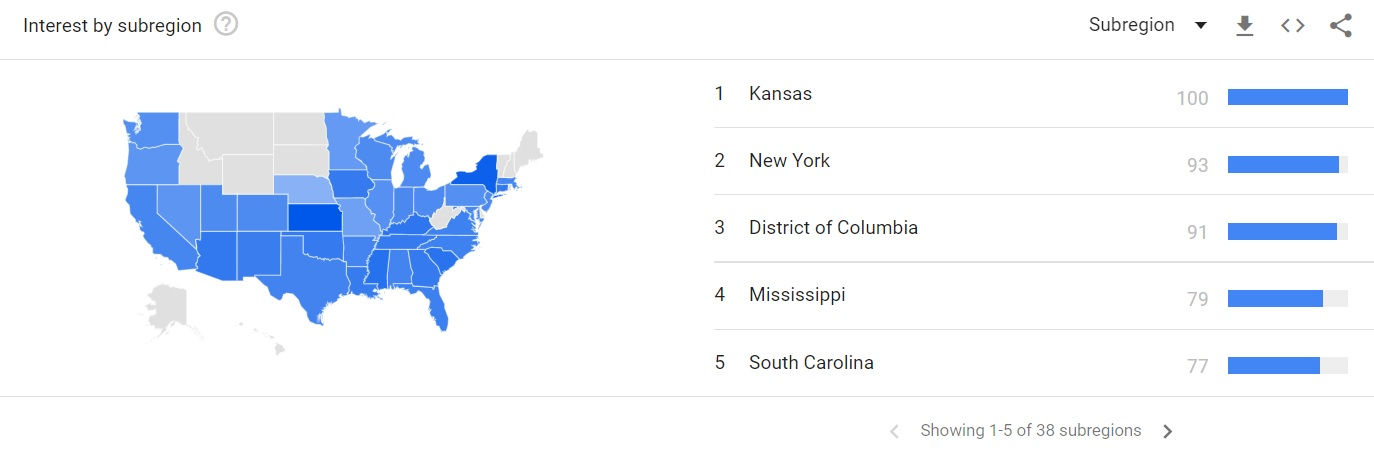Open the South Carolina entry
1374x463 pixels.
point(1031,363)
